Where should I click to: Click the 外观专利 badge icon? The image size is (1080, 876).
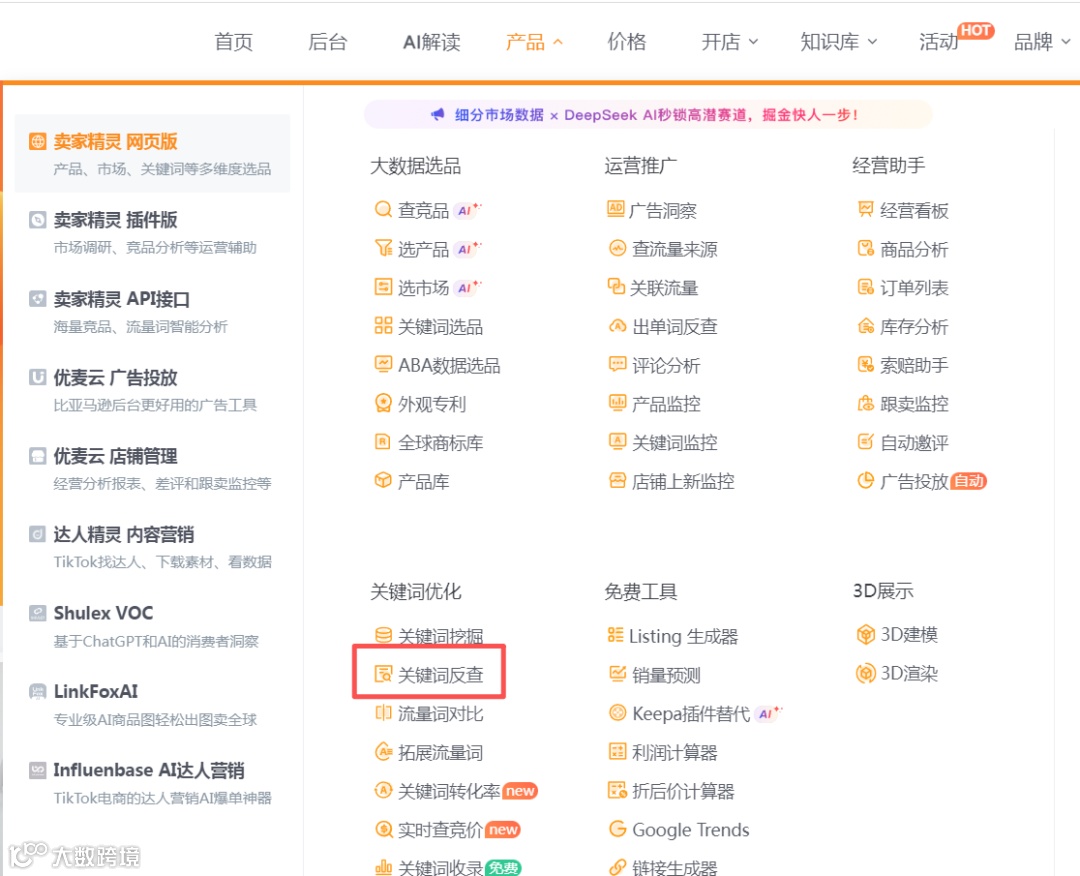(383, 403)
